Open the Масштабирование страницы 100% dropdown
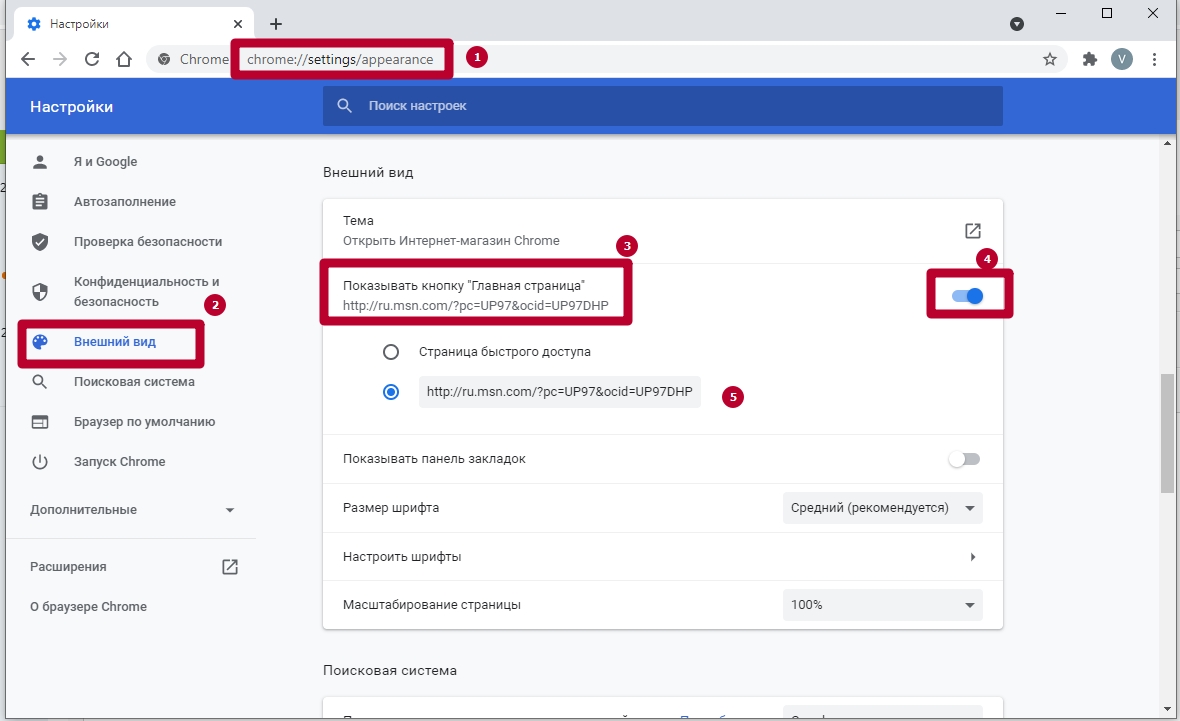This screenshot has height=721, width=1180. click(x=883, y=605)
